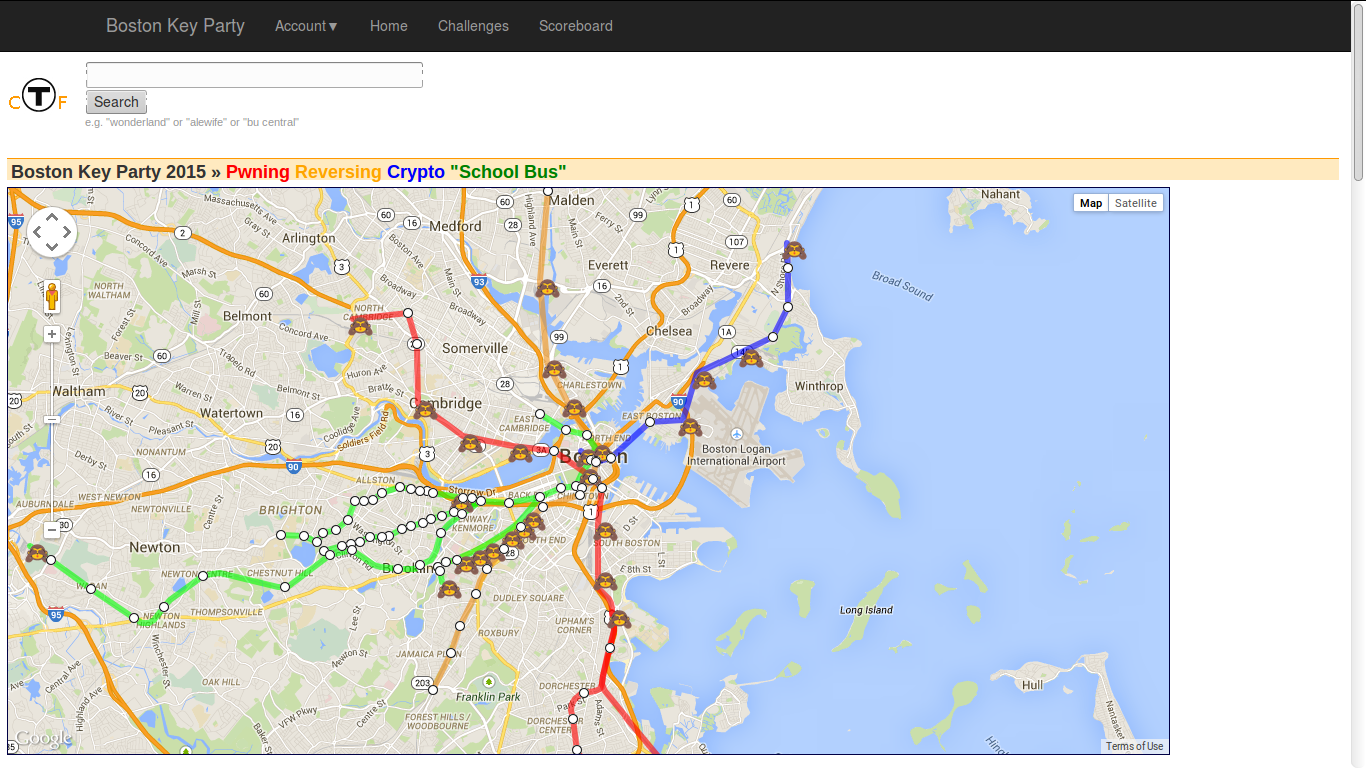
Task: Open the monkey marker above the South Boston label
Action: point(604,531)
